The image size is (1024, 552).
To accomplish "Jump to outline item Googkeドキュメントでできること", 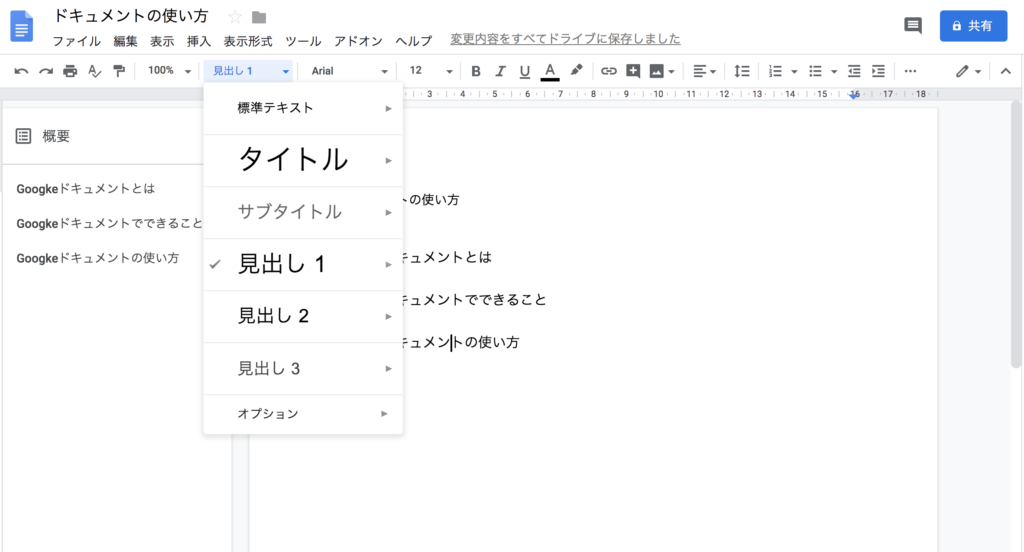I will 109,223.
